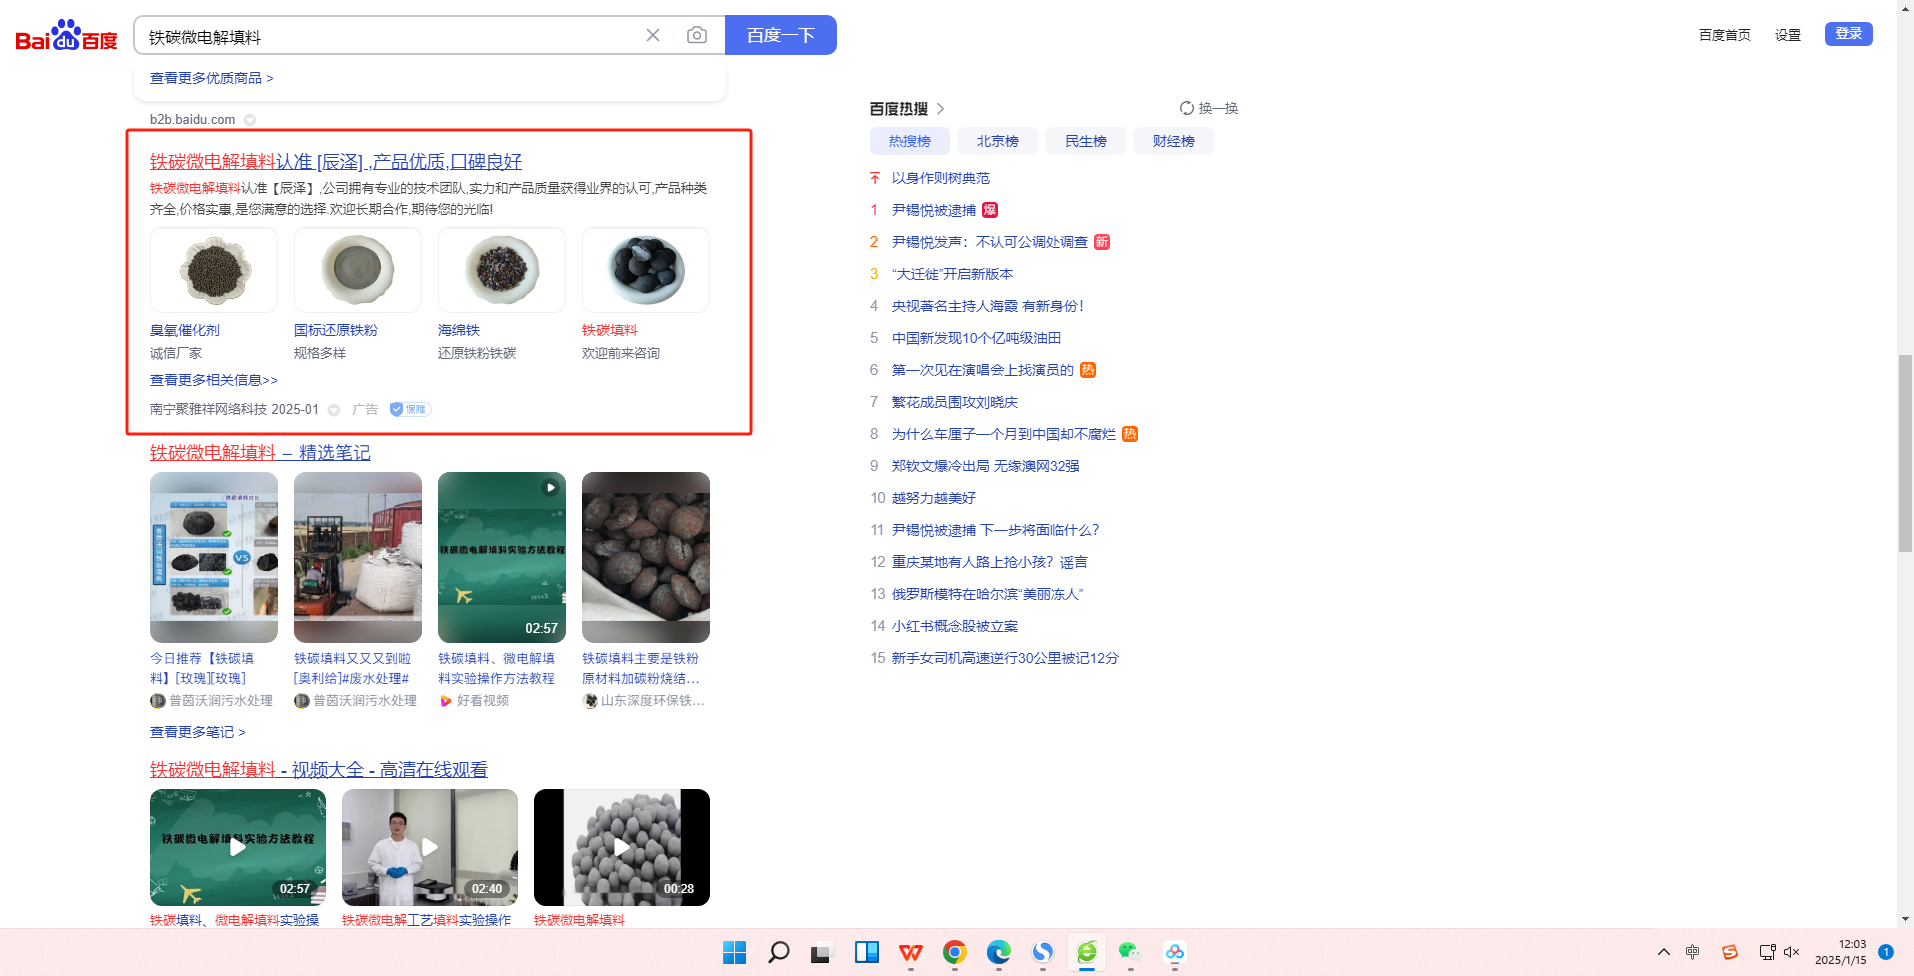Click the 登录 login button
Viewport: 1914px width, 976px height.
pos(1849,34)
